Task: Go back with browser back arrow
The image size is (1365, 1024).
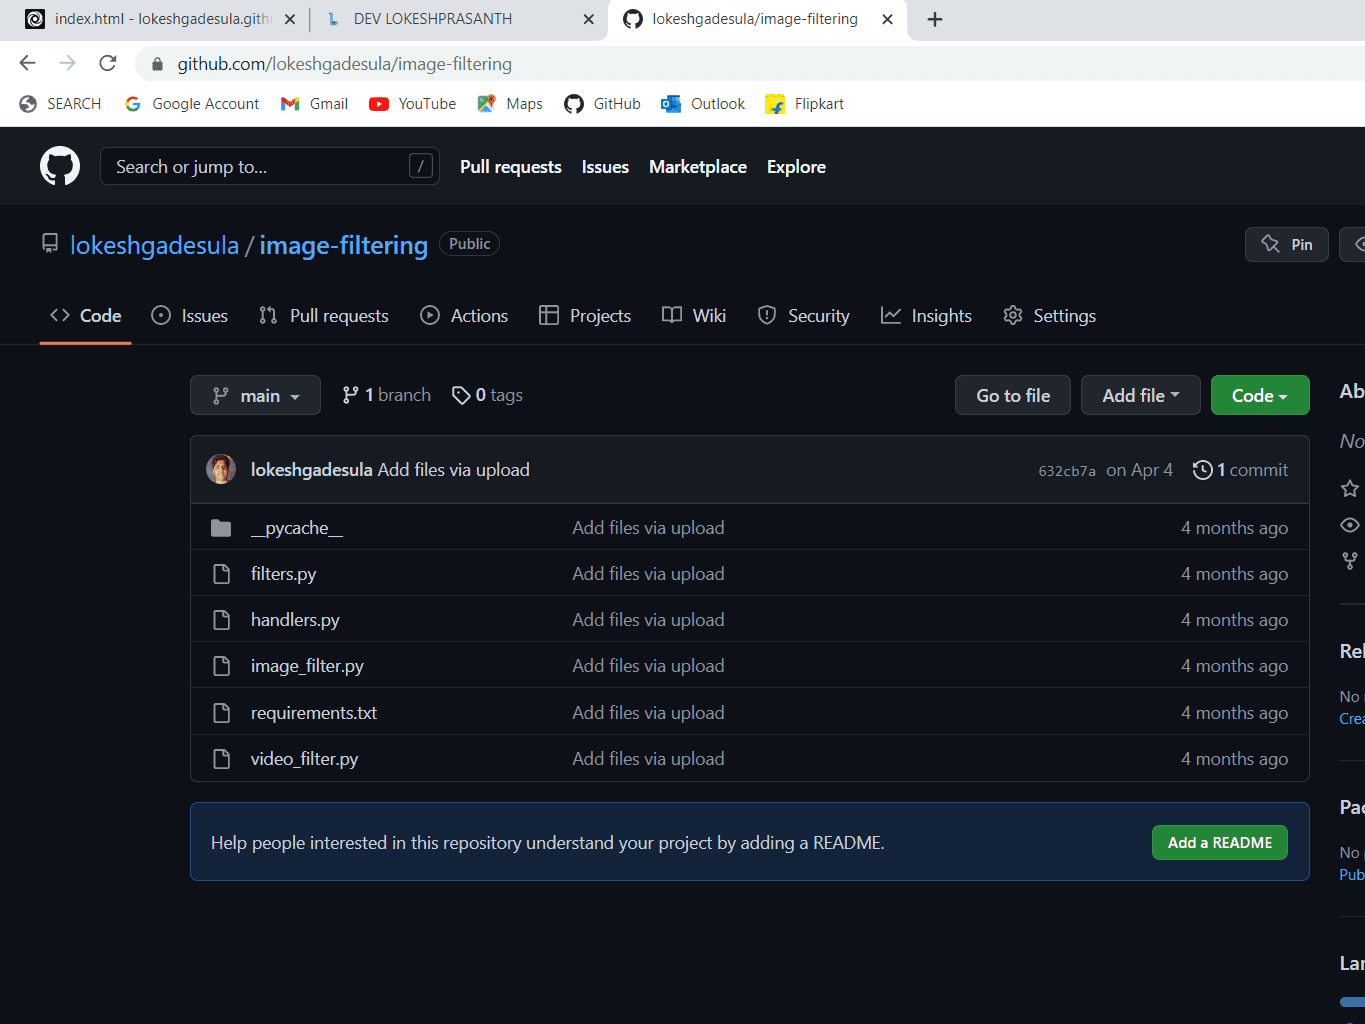Action: pyautogui.click(x=27, y=63)
